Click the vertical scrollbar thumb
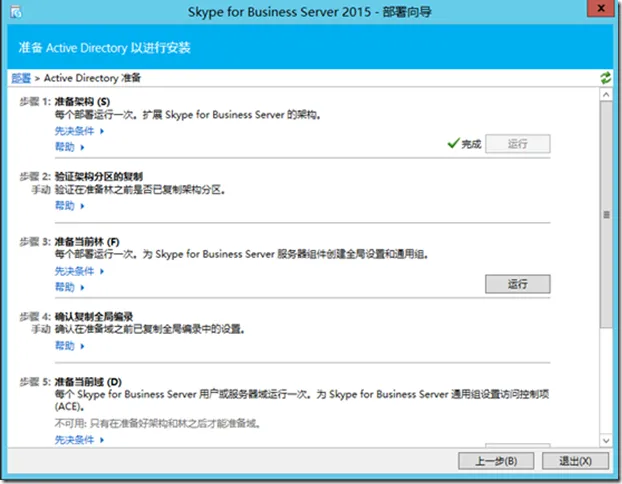Screen dimensions: 622x484 coord(606,214)
